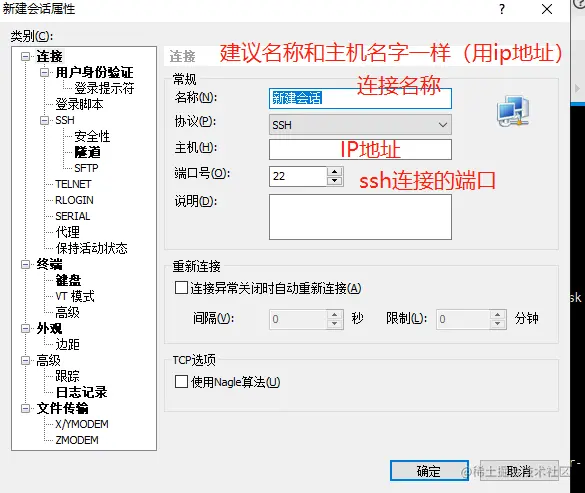Image resolution: width=585 pixels, height=493 pixels.
Task: Collapse the 高级 top-level tree node
Action: (x=25, y=360)
